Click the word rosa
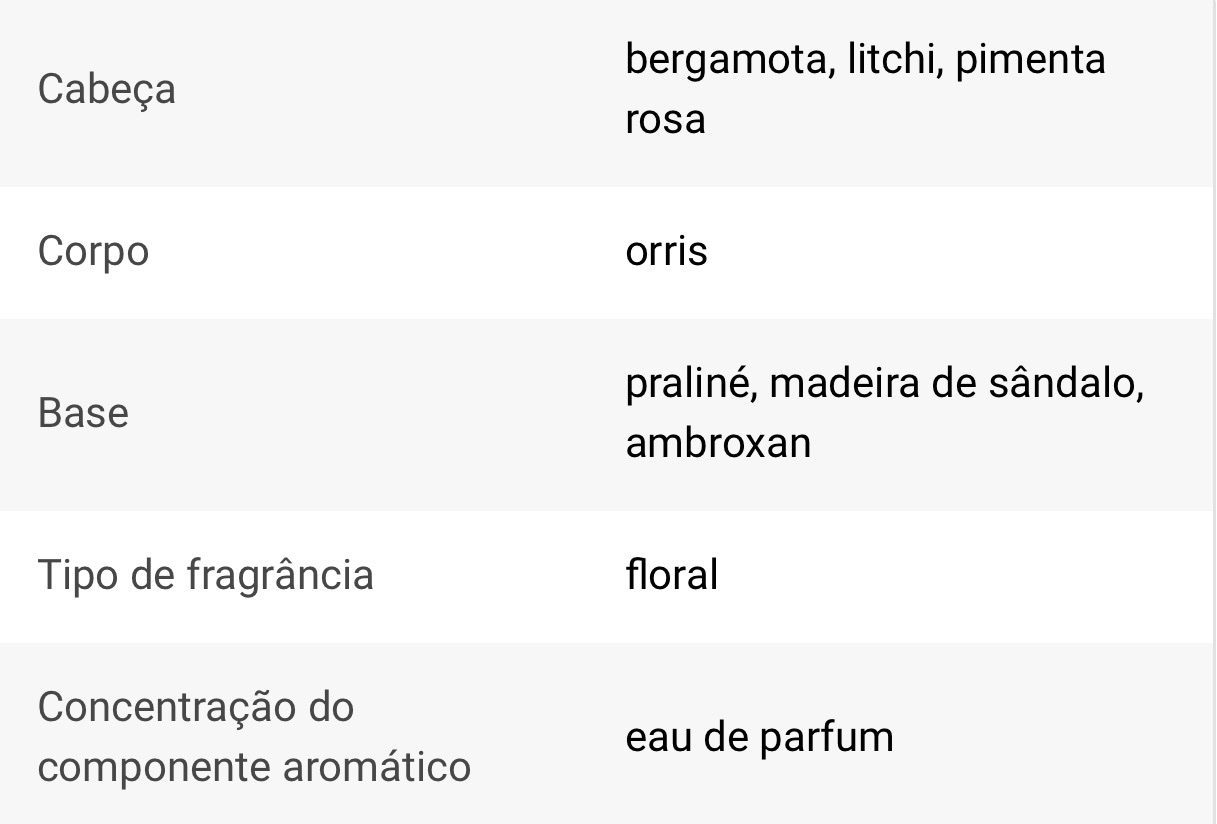The height and width of the screenshot is (824, 1217). (665, 120)
